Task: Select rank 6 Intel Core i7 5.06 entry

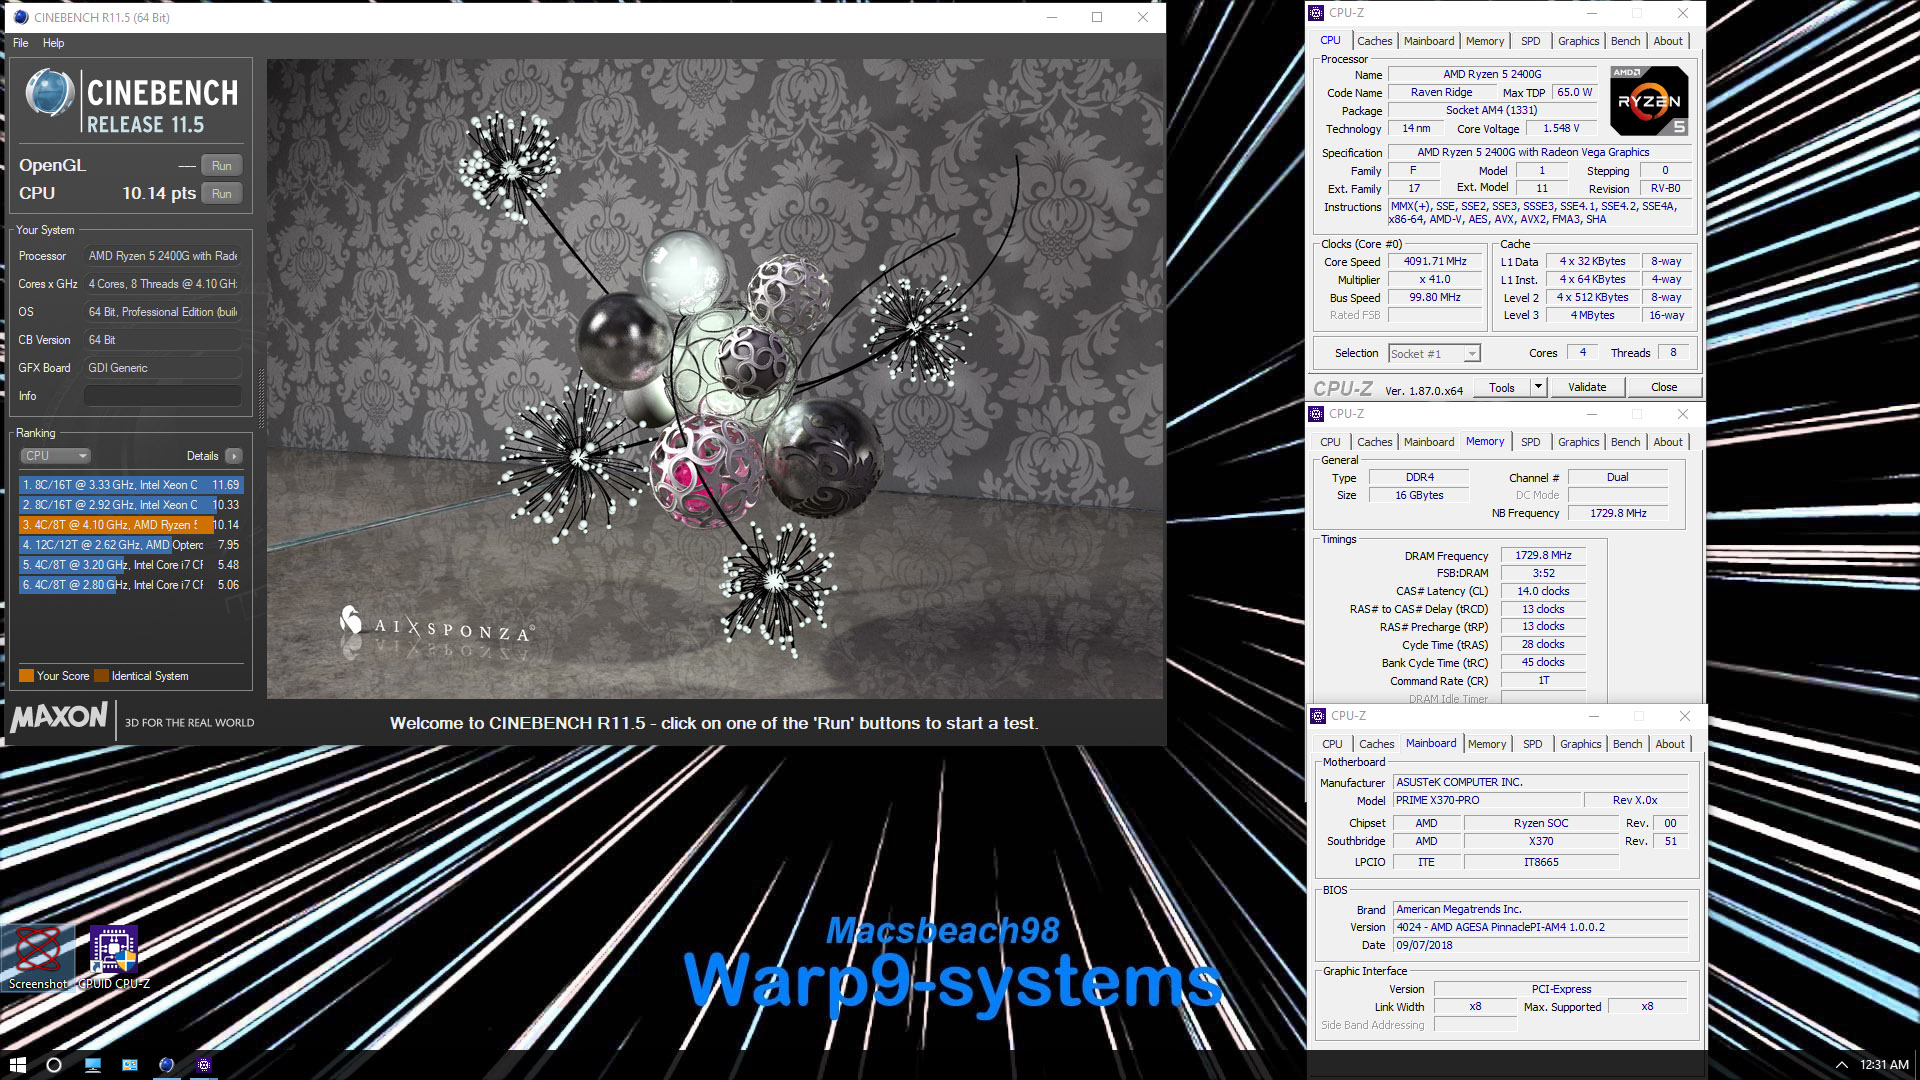Action: pyautogui.click(x=131, y=585)
